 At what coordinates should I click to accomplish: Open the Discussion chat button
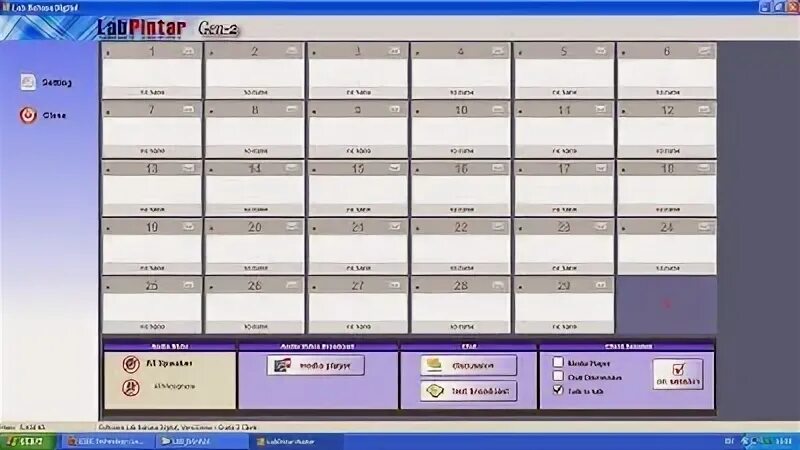(468, 365)
